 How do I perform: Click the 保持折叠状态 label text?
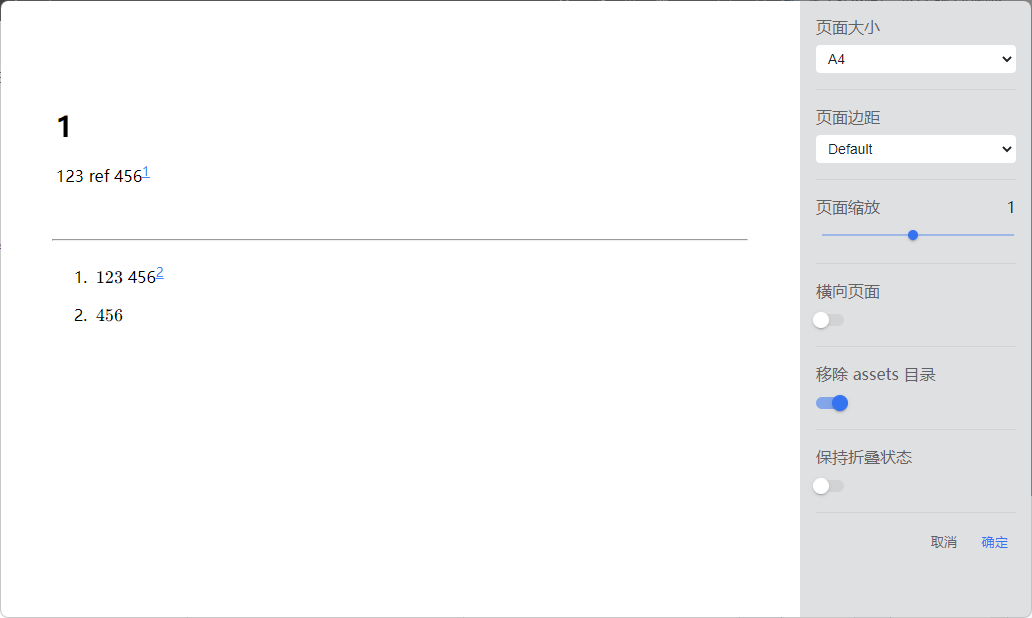[864, 458]
